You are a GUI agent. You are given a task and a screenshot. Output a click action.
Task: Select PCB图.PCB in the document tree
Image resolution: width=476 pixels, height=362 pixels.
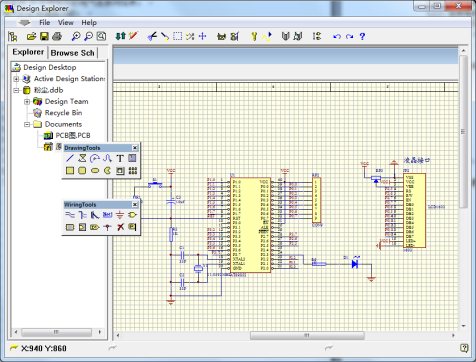point(73,136)
